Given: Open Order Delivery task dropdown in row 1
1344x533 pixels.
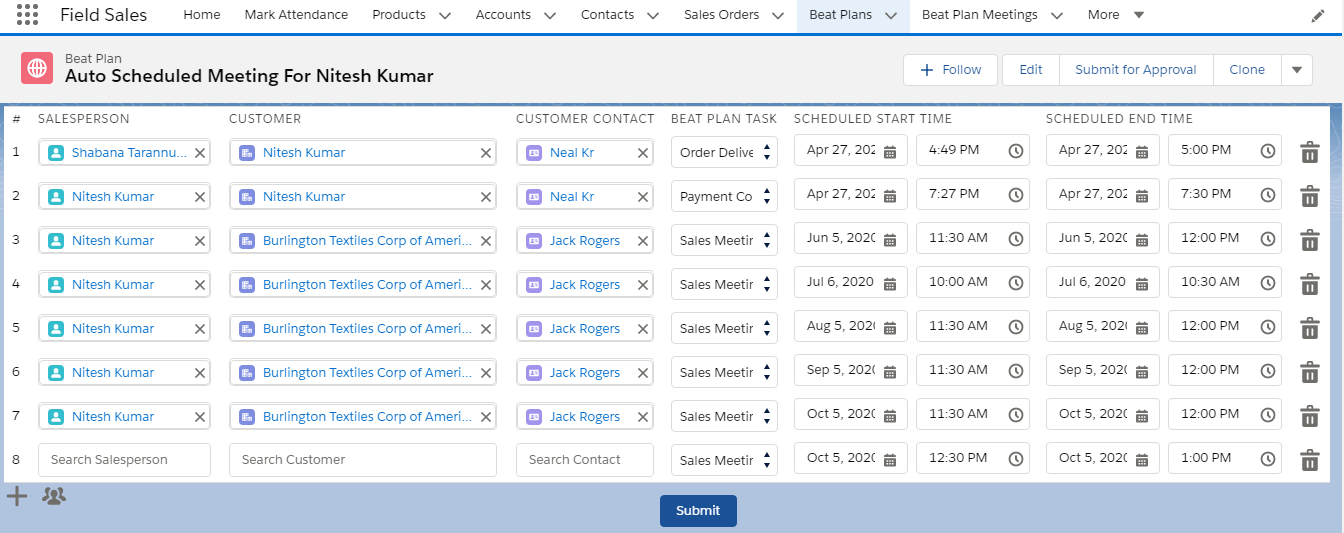Looking at the screenshot, I should point(724,153).
